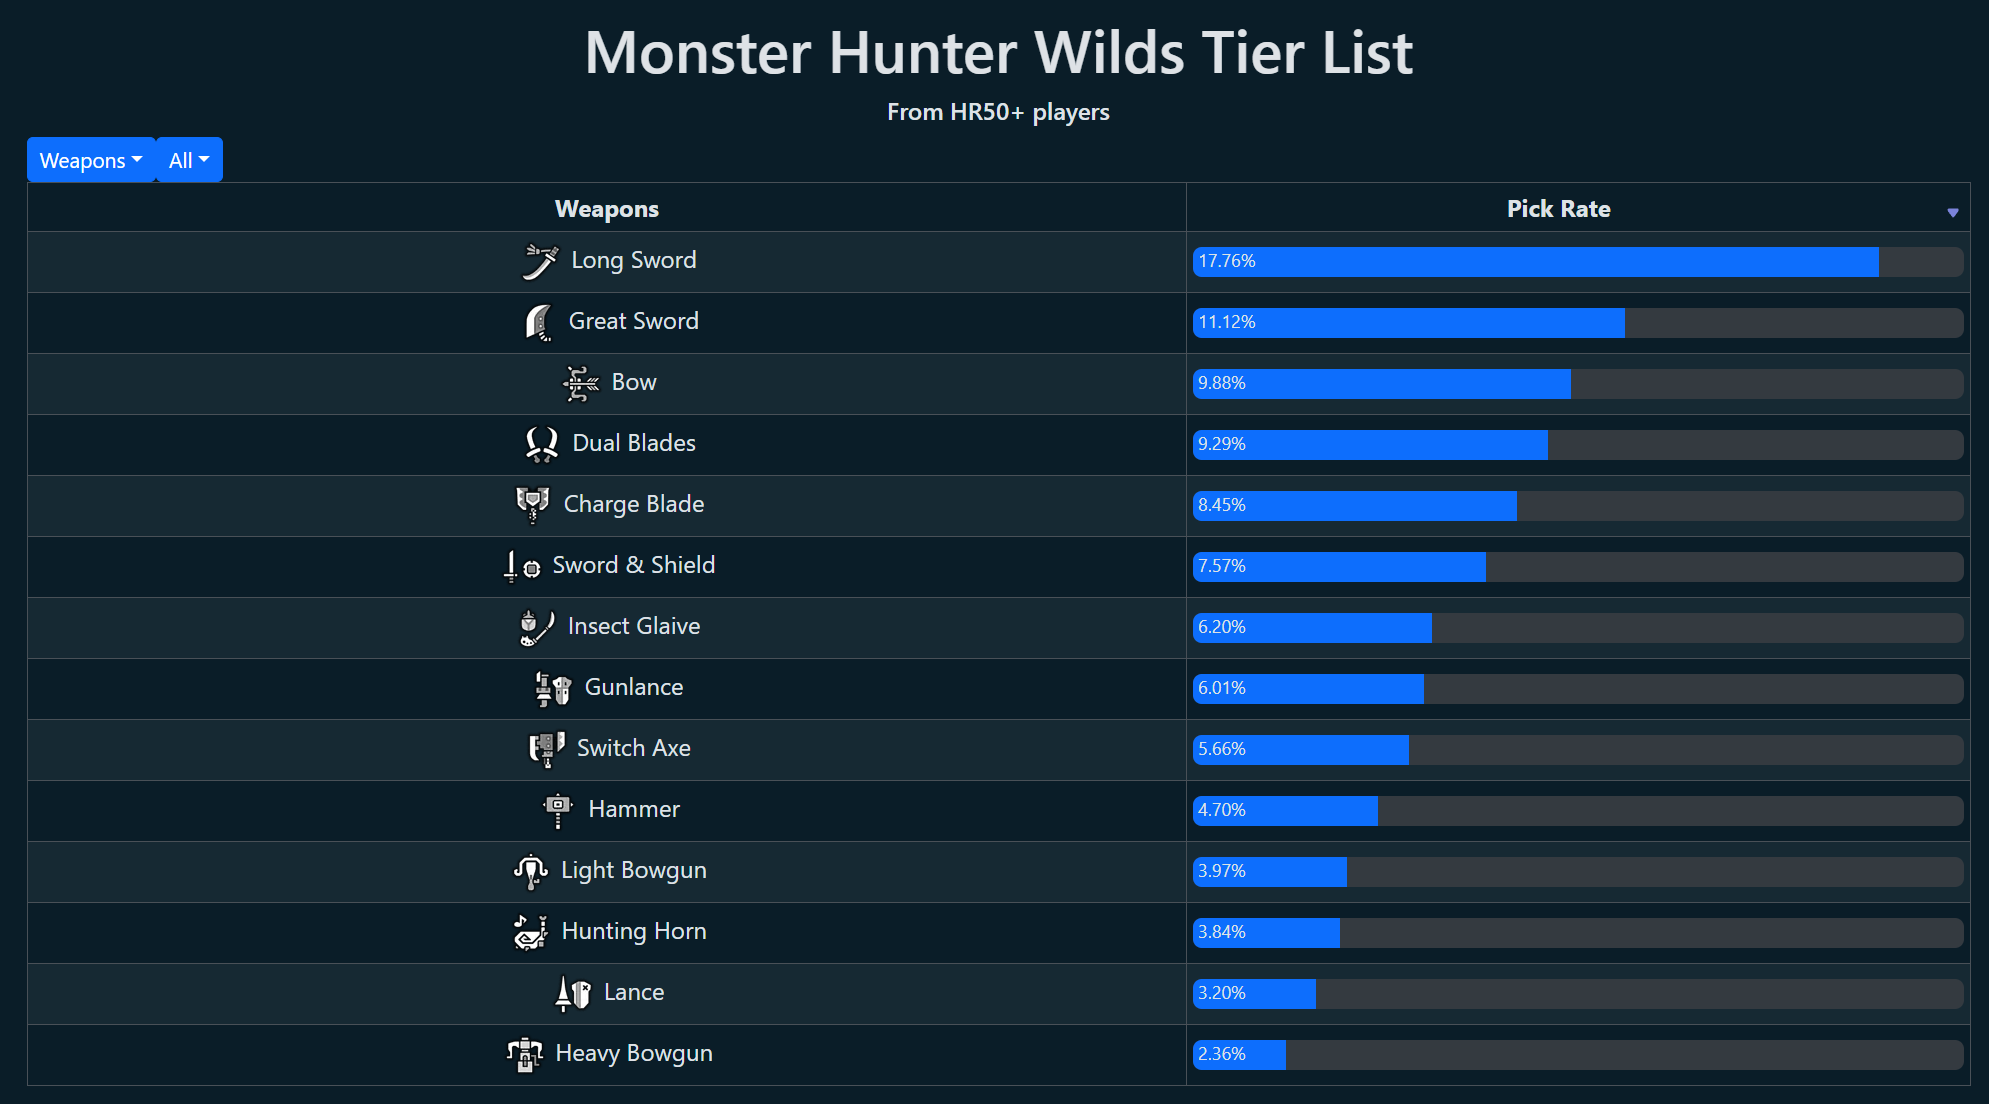This screenshot has height=1104, width=1989.
Task: Sort by the Pick Rate column header
Action: (1558, 209)
